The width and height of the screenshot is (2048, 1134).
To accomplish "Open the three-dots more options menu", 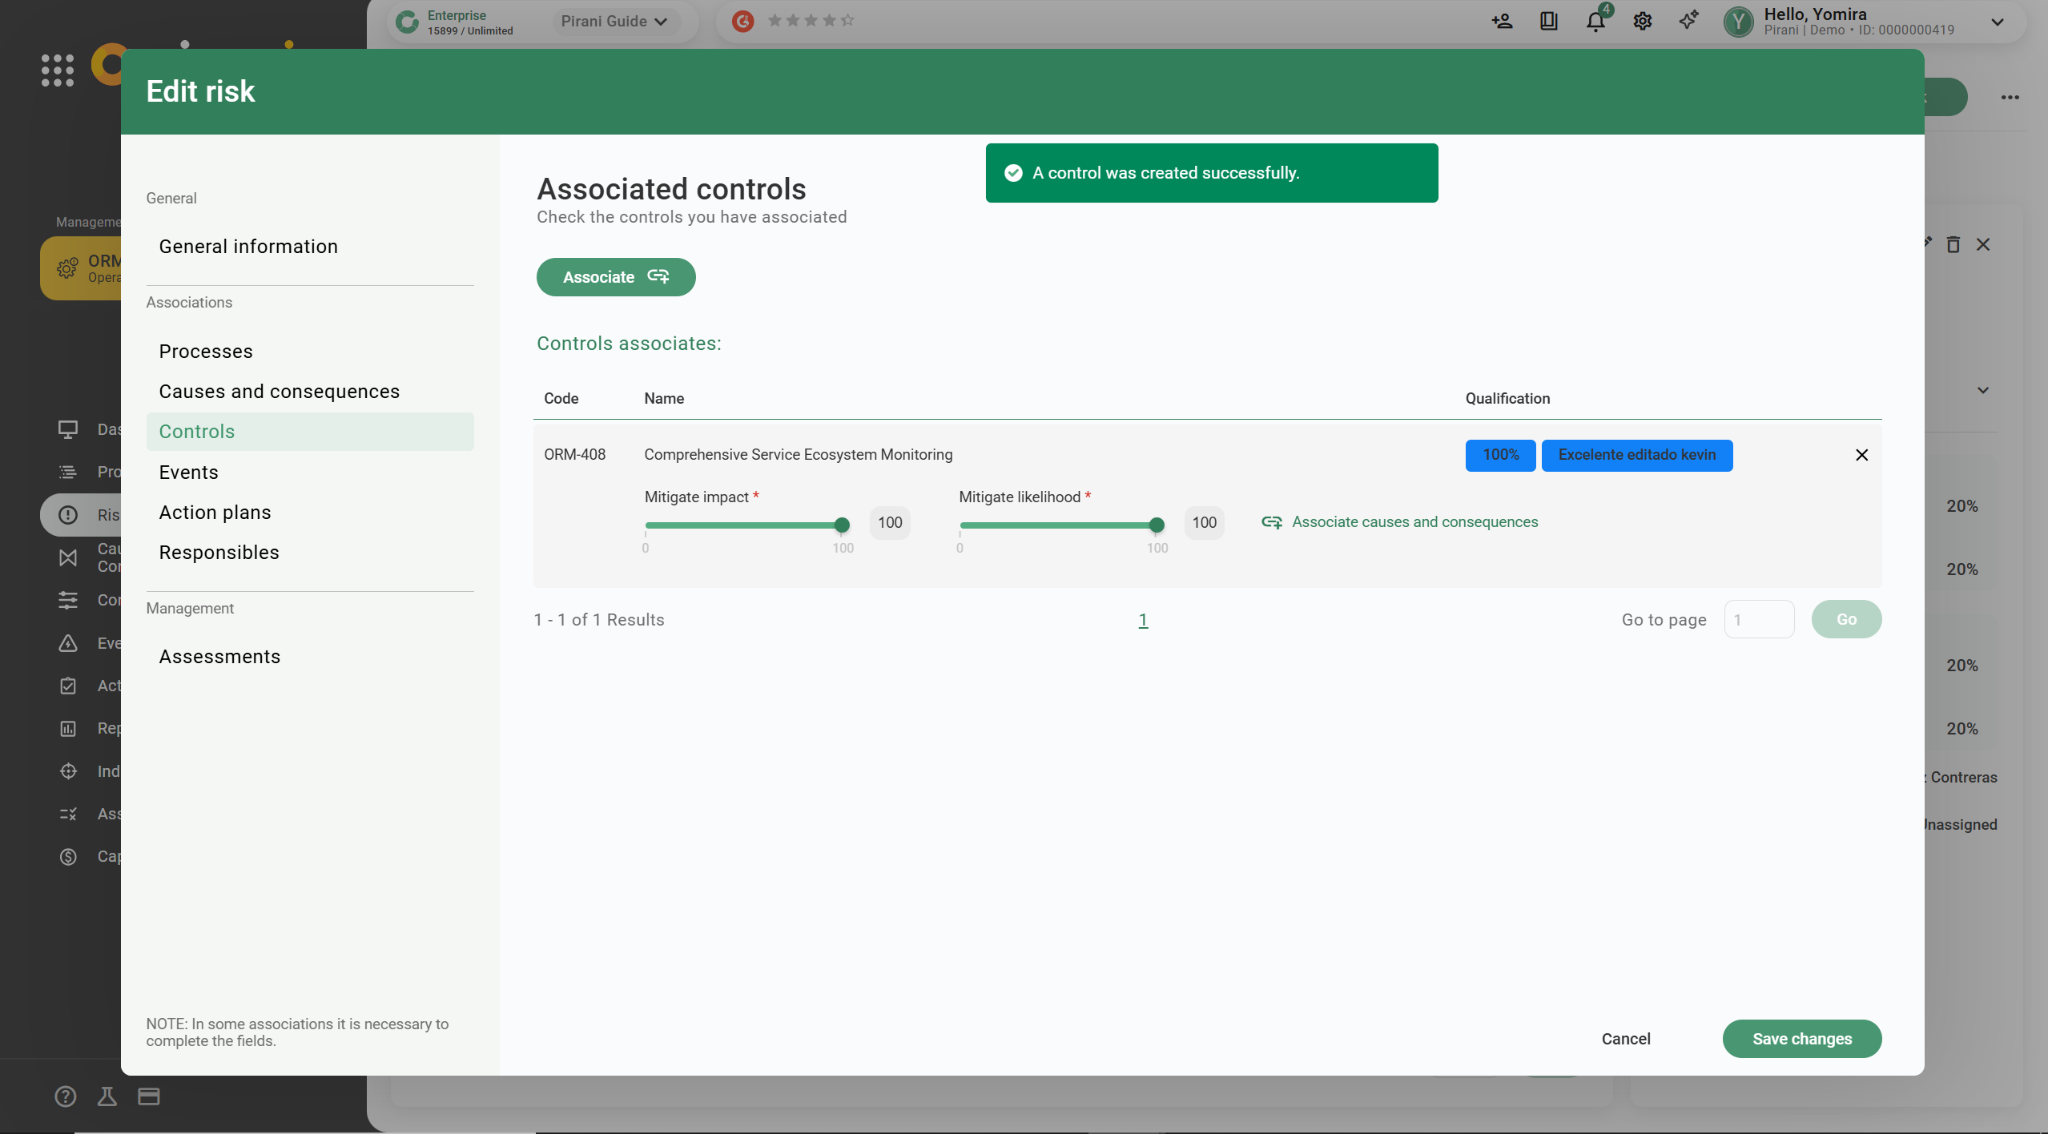I will point(2010,97).
